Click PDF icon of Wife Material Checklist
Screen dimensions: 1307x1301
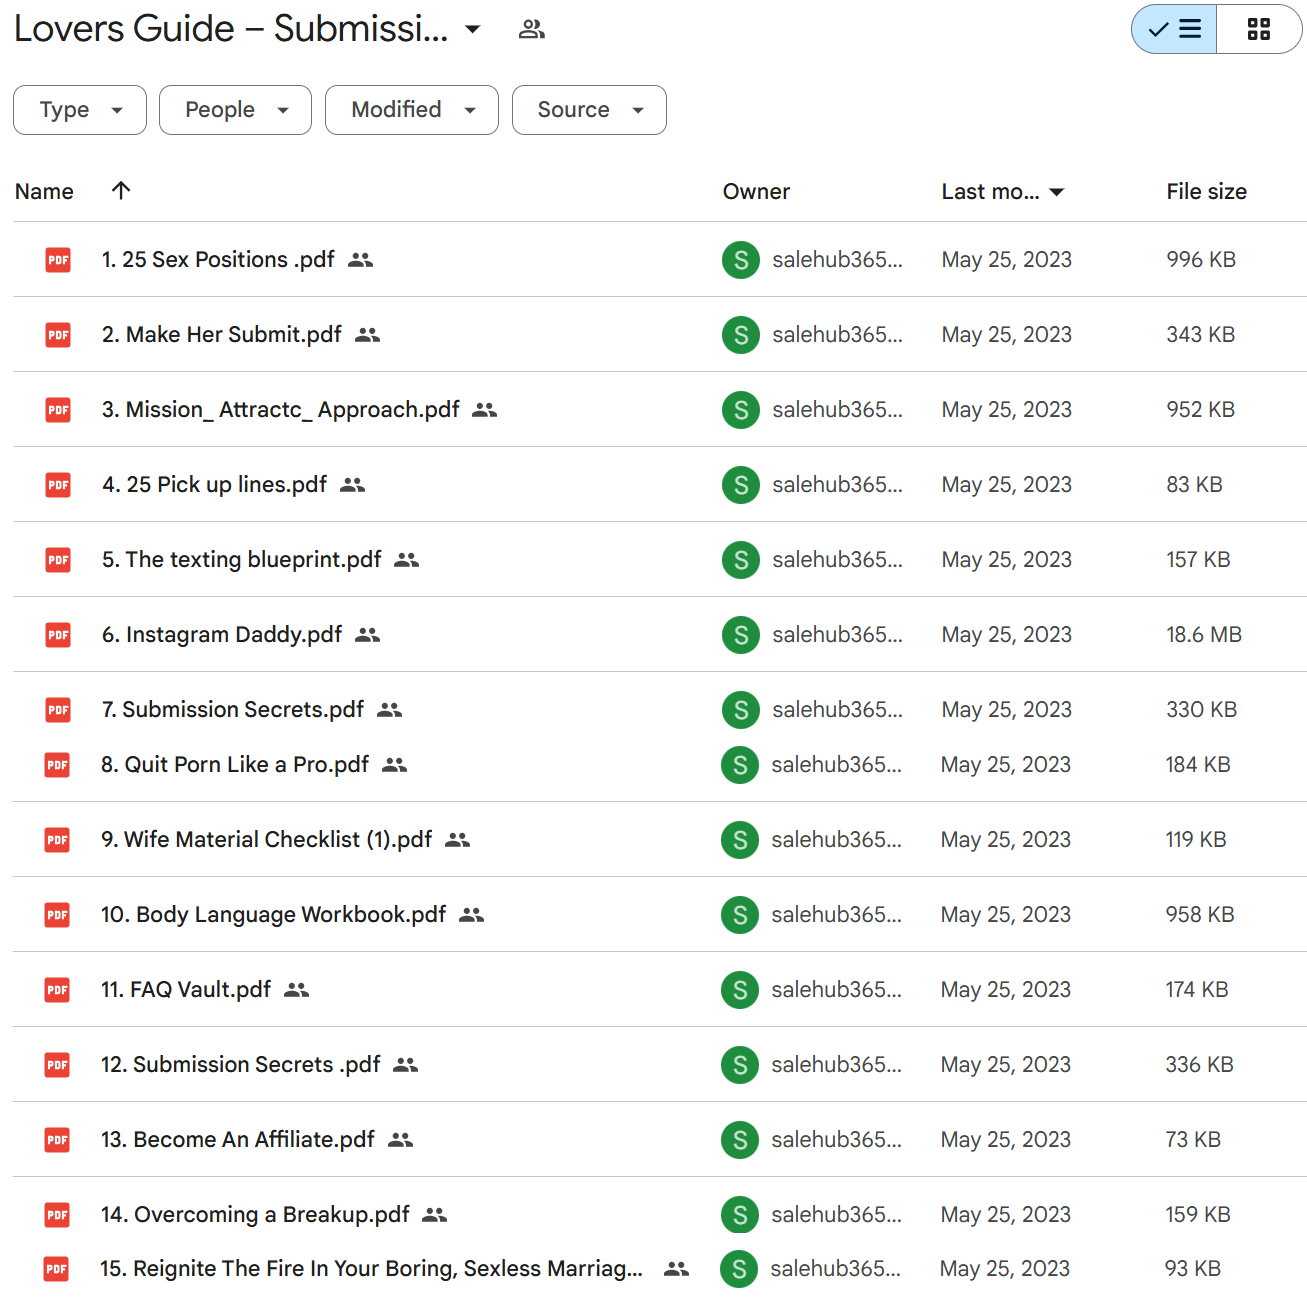(x=57, y=840)
